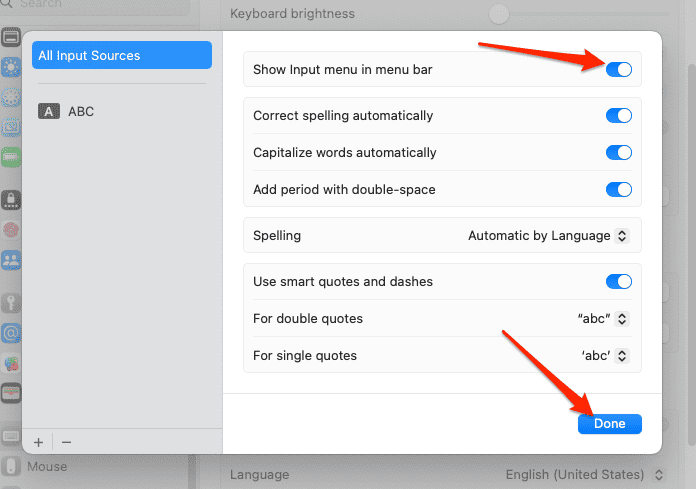The width and height of the screenshot is (696, 489).
Task: Toggle Add period with double-space switch
Action: [x=619, y=189]
